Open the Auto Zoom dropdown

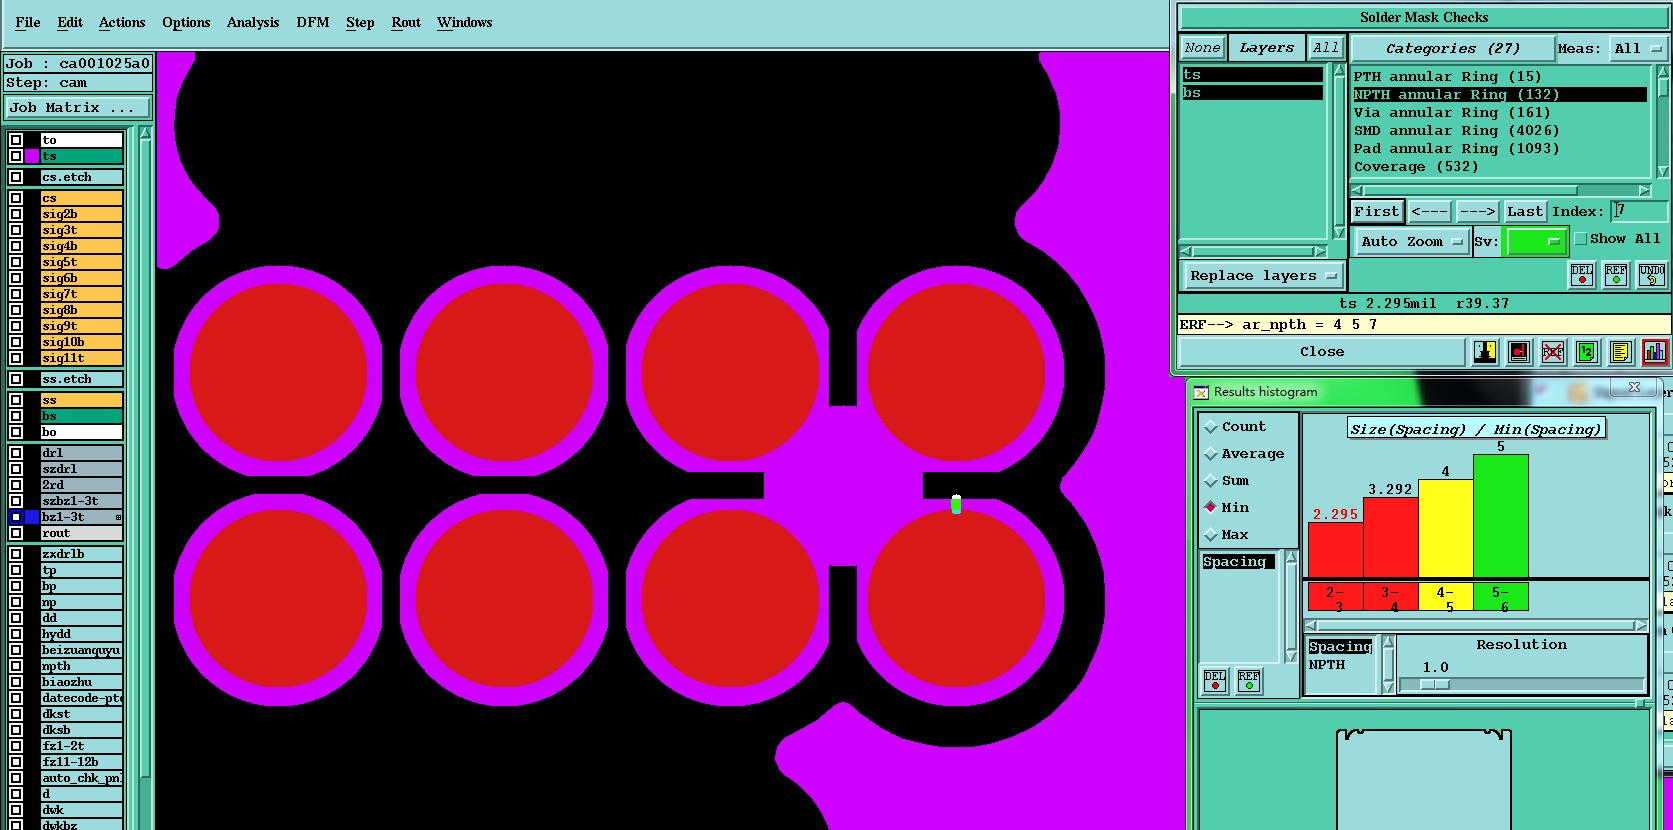[1411, 242]
